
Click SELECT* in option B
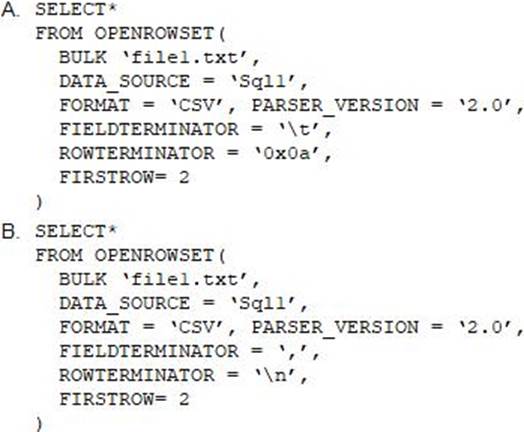[x=76, y=231]
